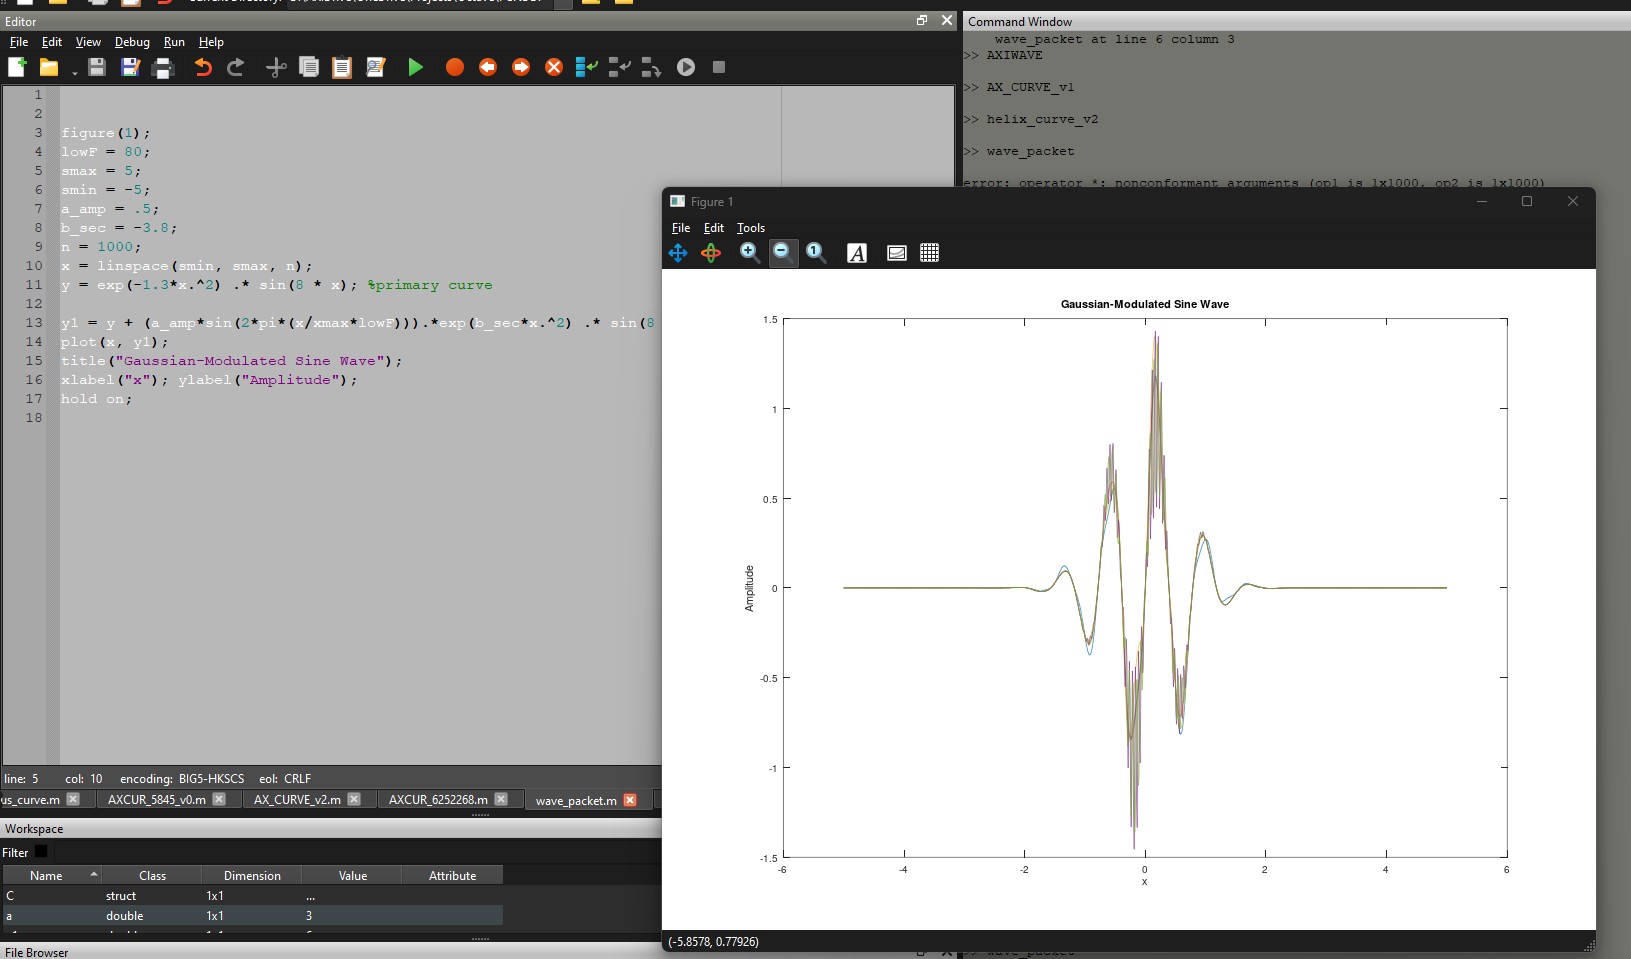
Task: Open the Debug menu in the editor
Action: coord(132,42)
